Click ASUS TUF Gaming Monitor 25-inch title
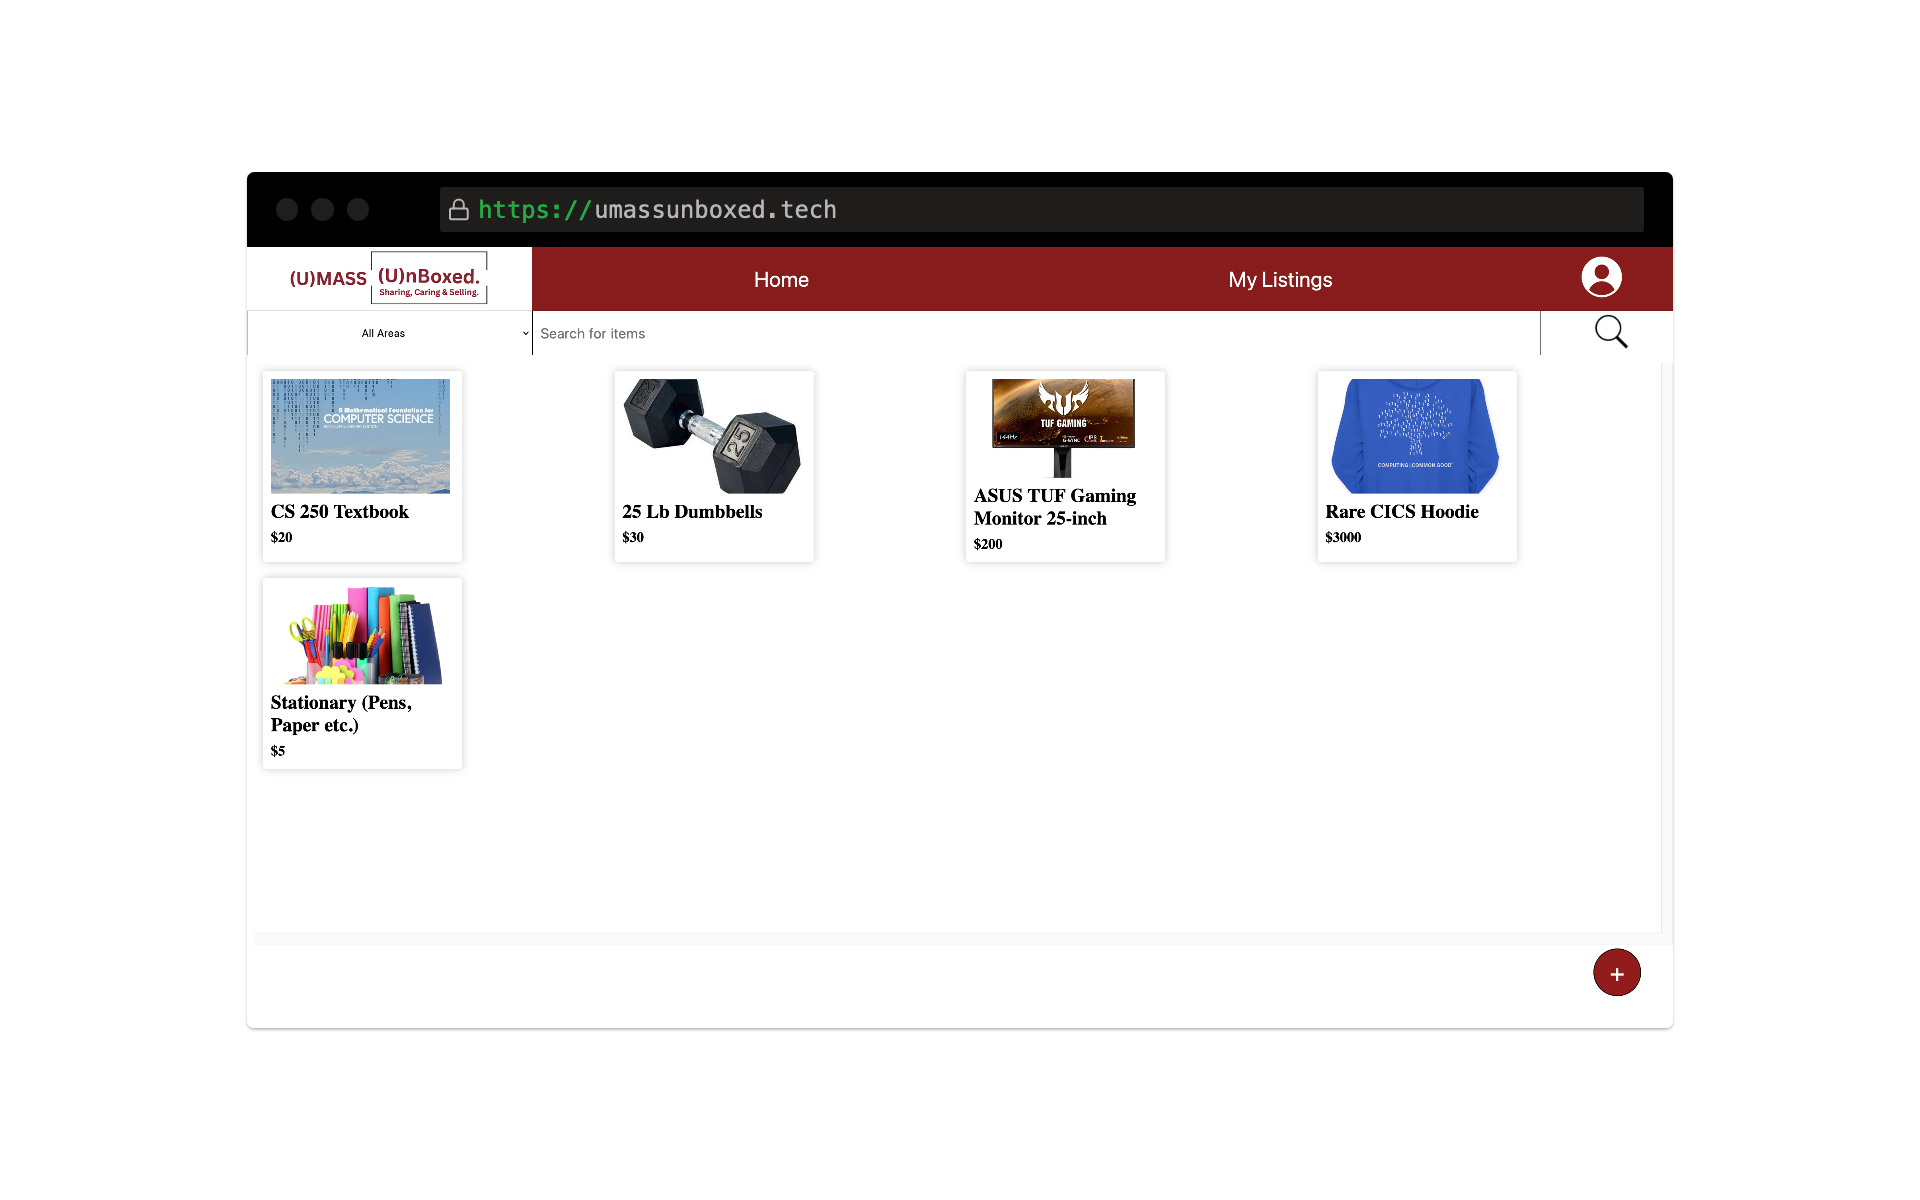1920x1200 pixels. pos(1054,507)
